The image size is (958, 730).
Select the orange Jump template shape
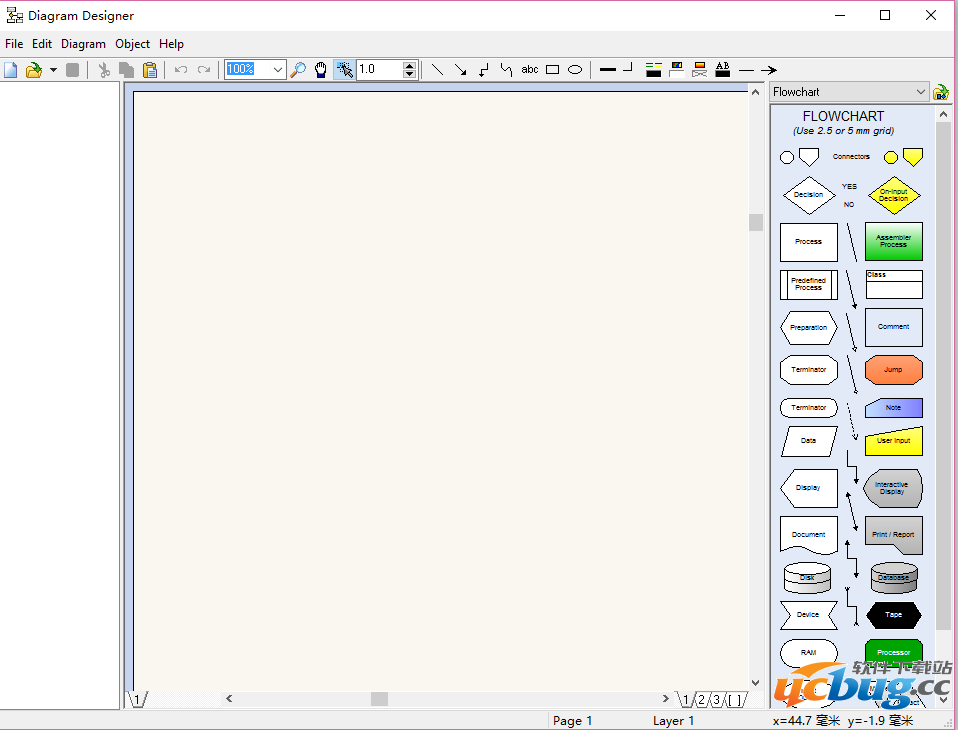(x=893, y=369)
